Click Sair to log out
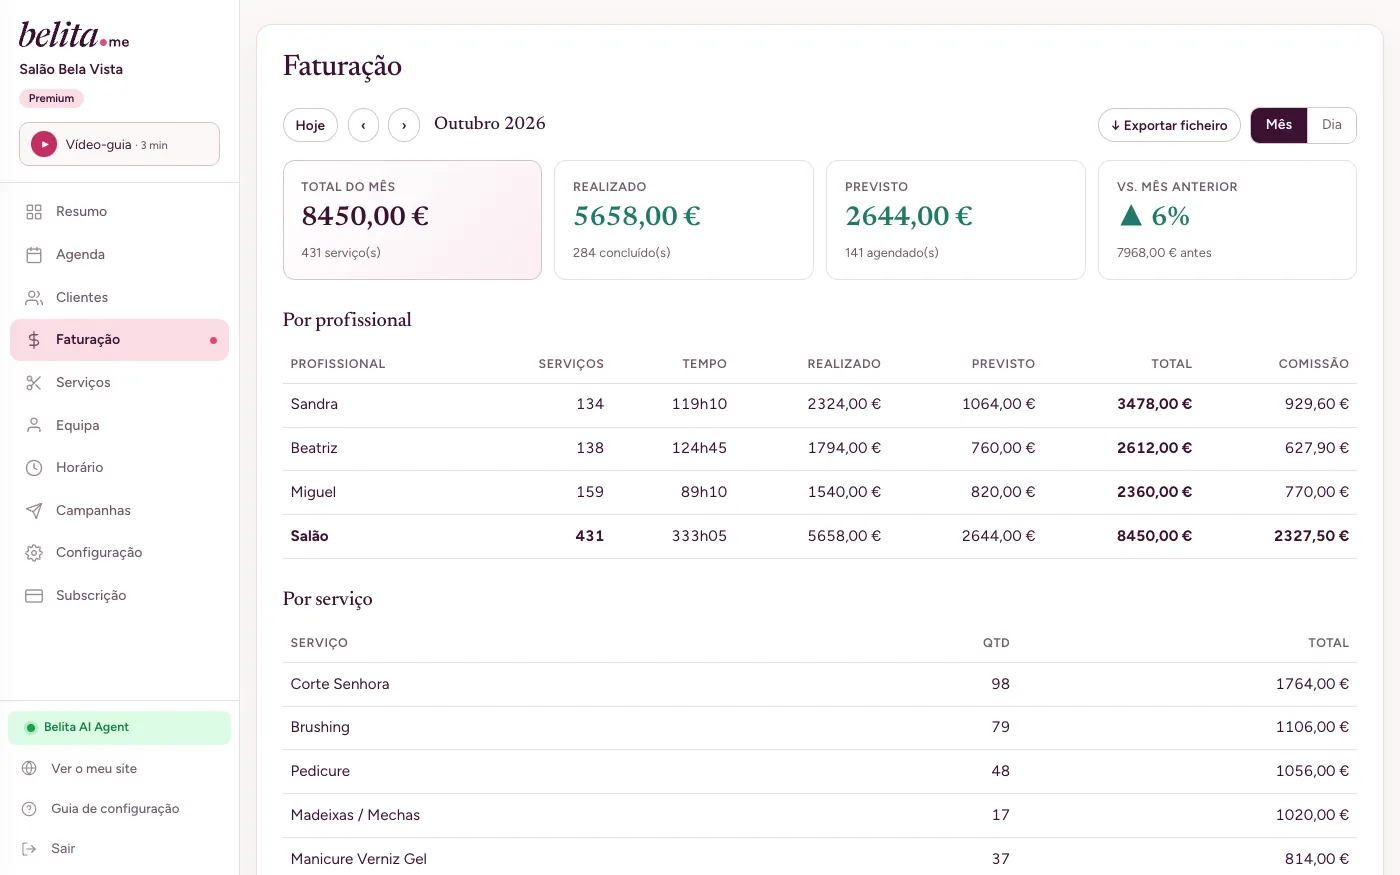 tap(63, 849)
